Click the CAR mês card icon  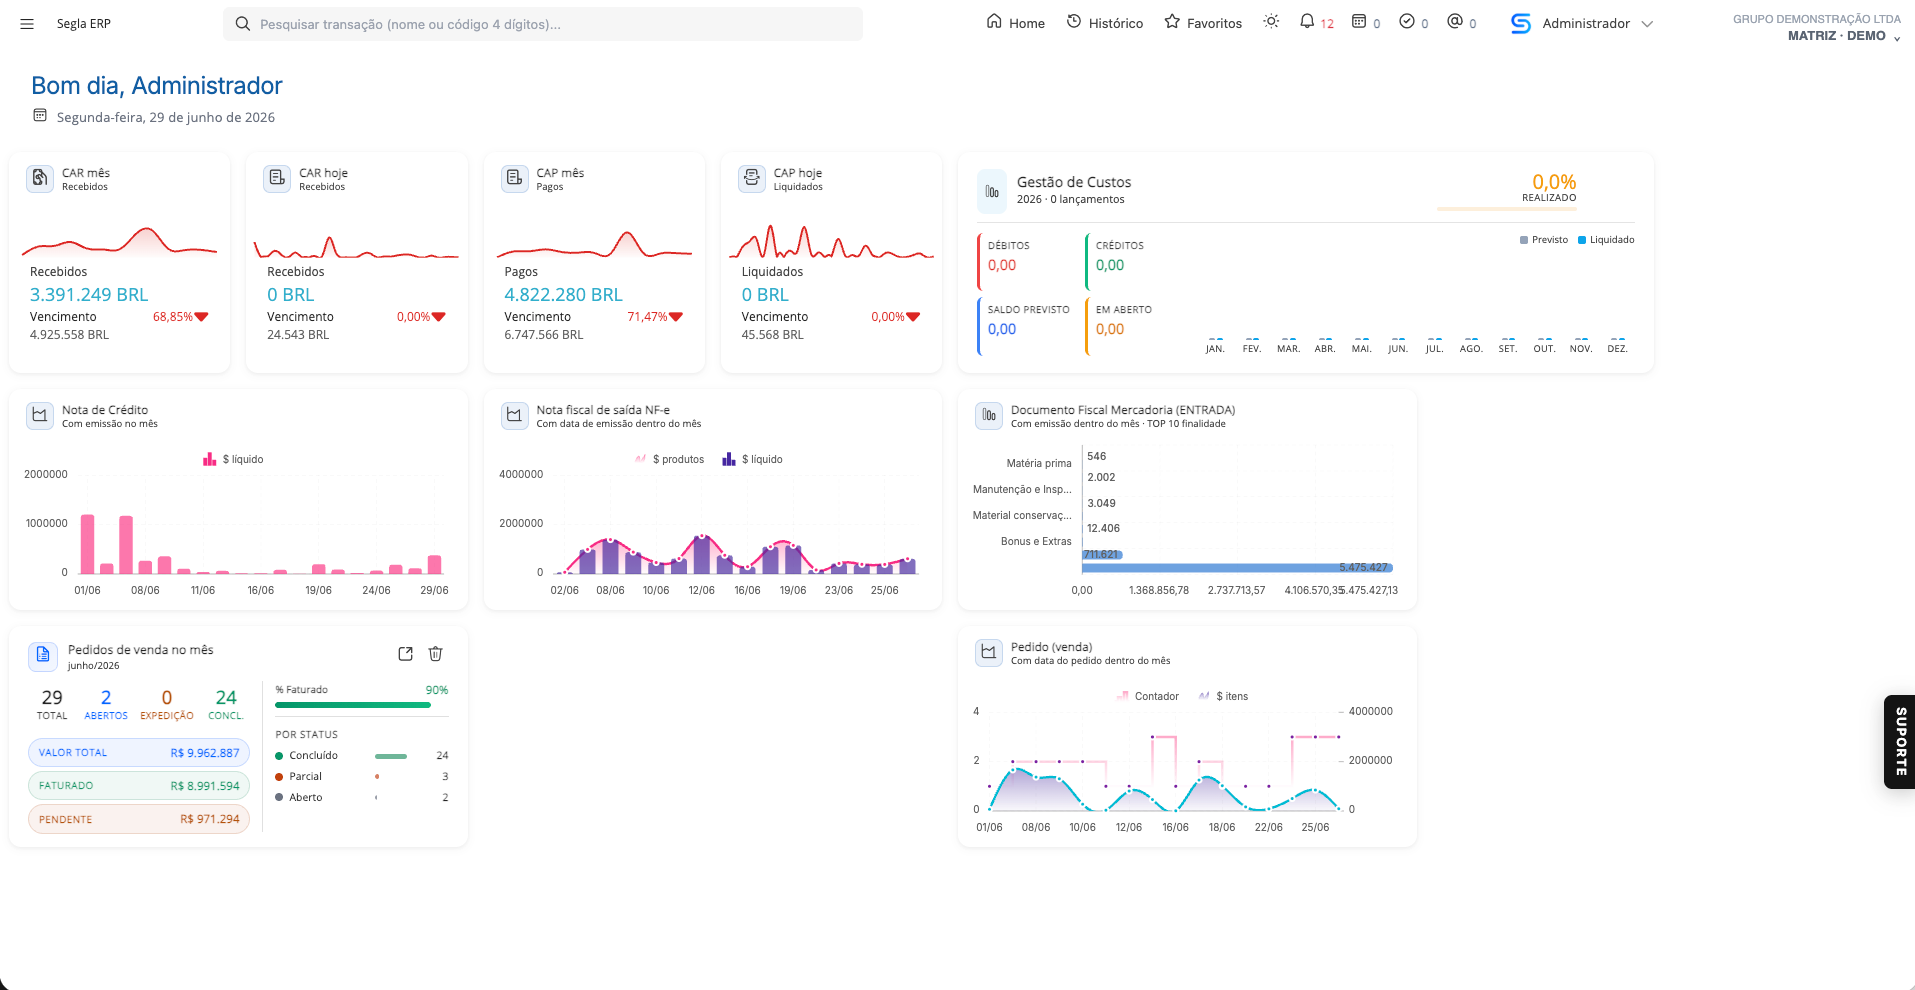point(40,178)
